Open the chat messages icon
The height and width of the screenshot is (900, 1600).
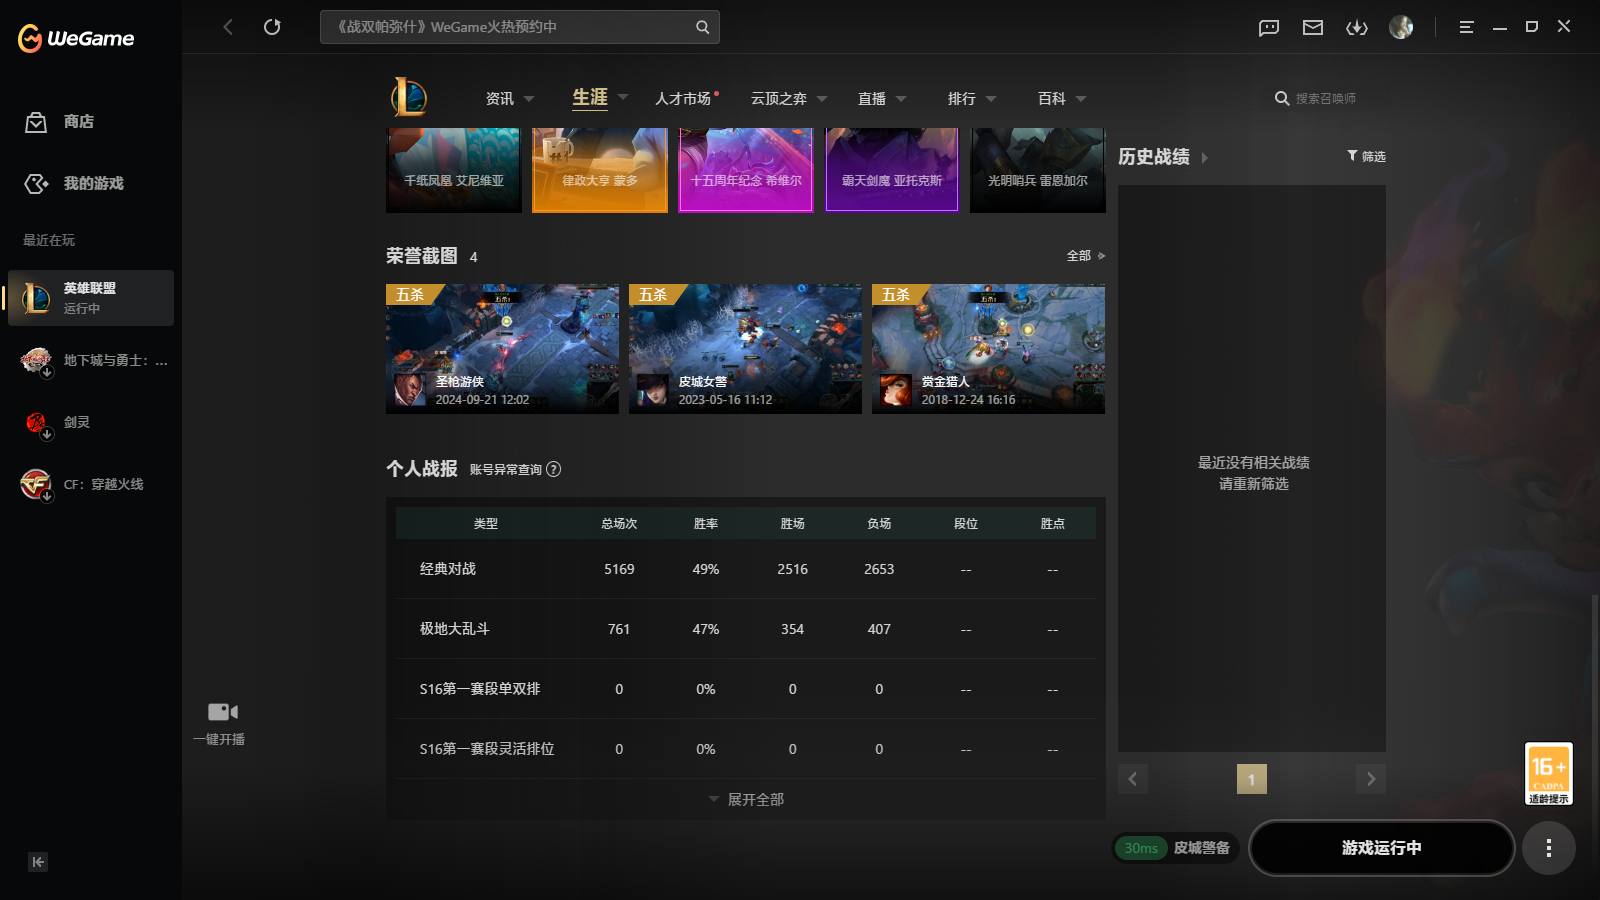pyautogui.click(x=1269, y=28)
